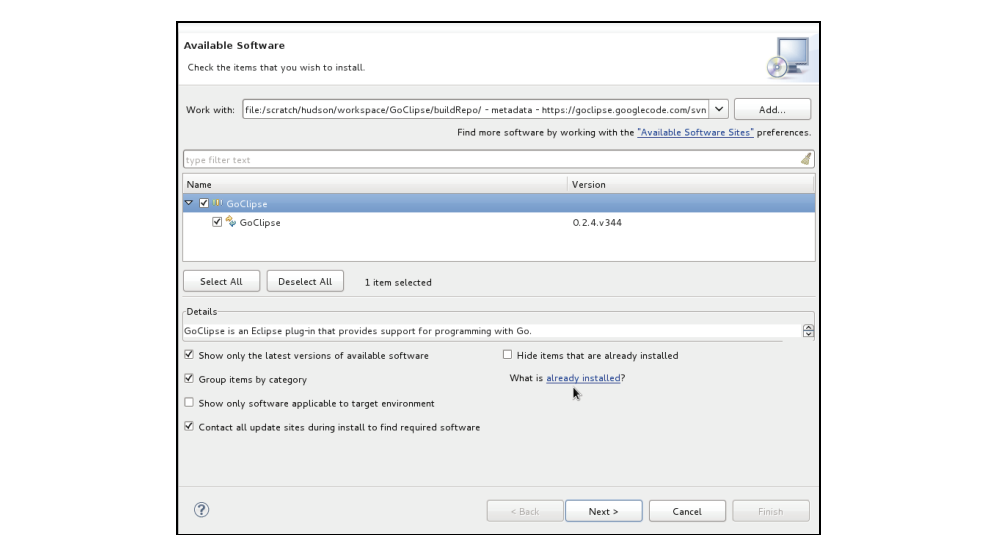Screen dimensions: 983x535
Task: Click the GoClipse feature plug-in icon
Action: tap(231, 222)
